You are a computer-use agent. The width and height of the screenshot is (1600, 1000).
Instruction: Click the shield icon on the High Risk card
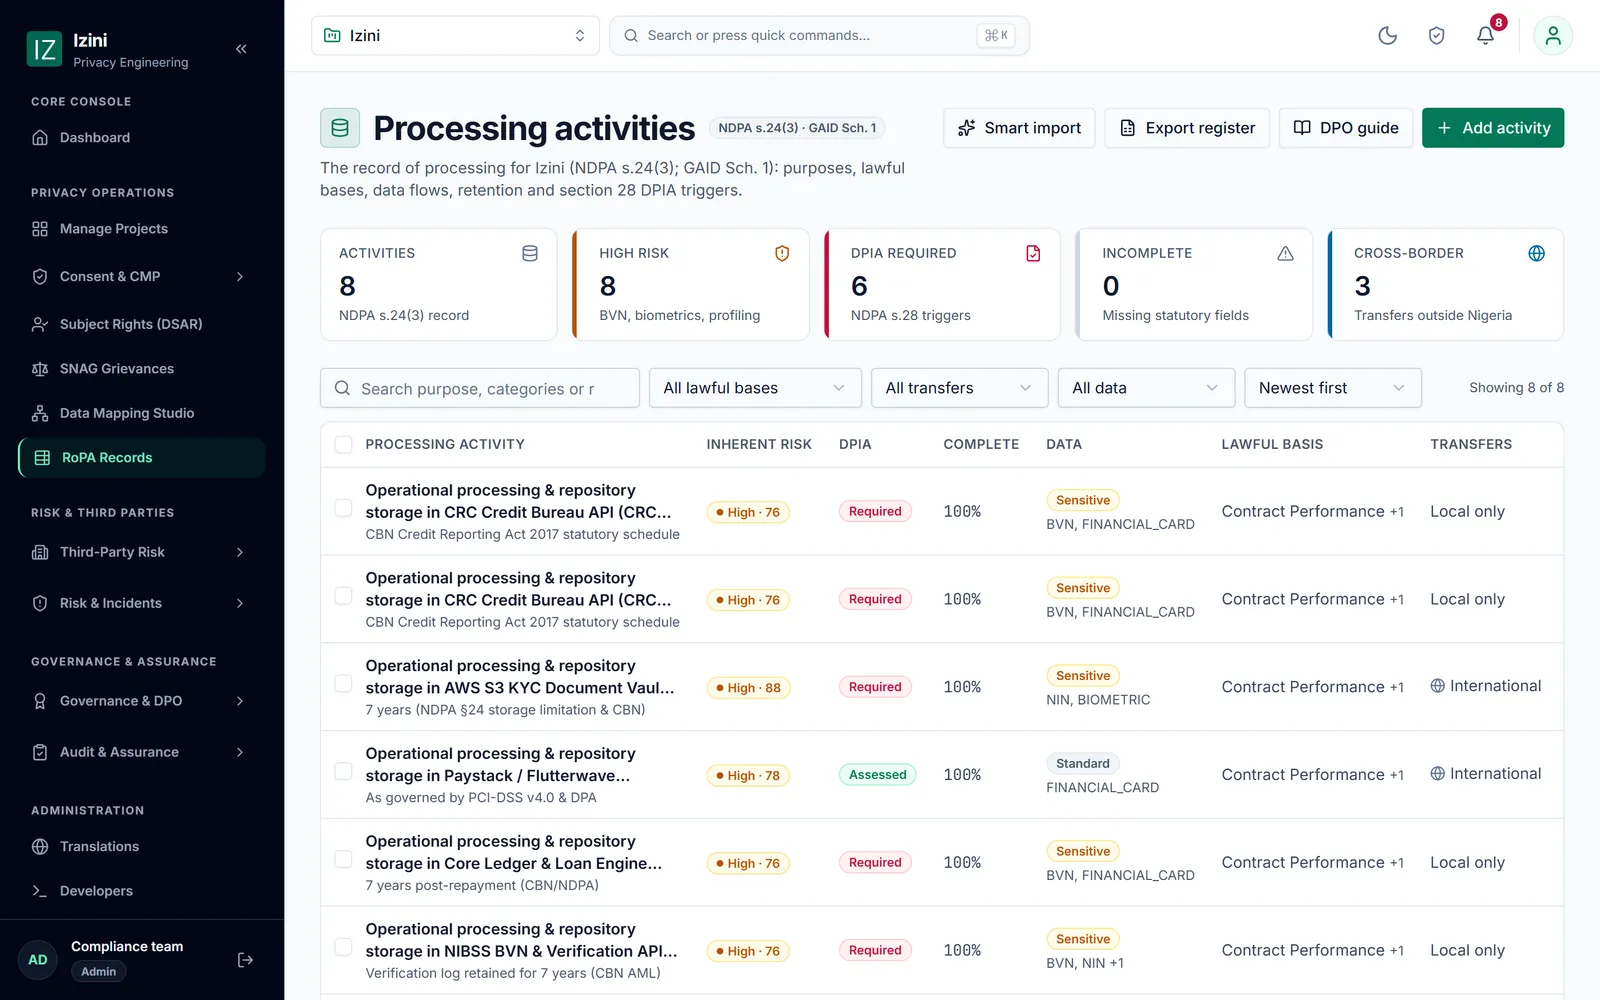tap(782, 254)
